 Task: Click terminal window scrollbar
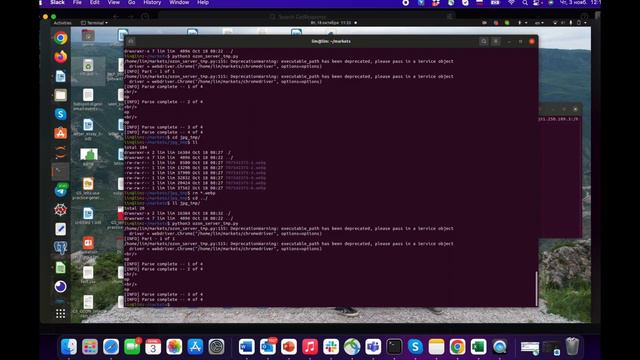[536, 288]
